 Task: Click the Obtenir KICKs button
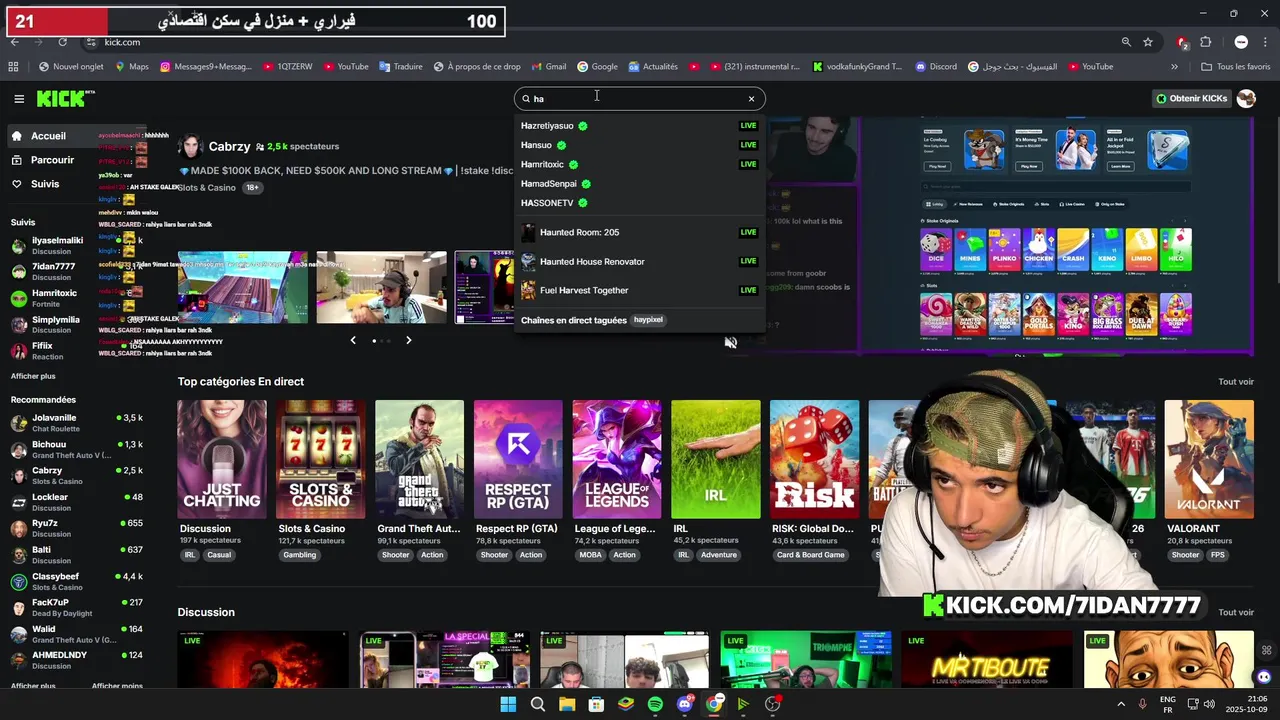tap(1191, 98)
